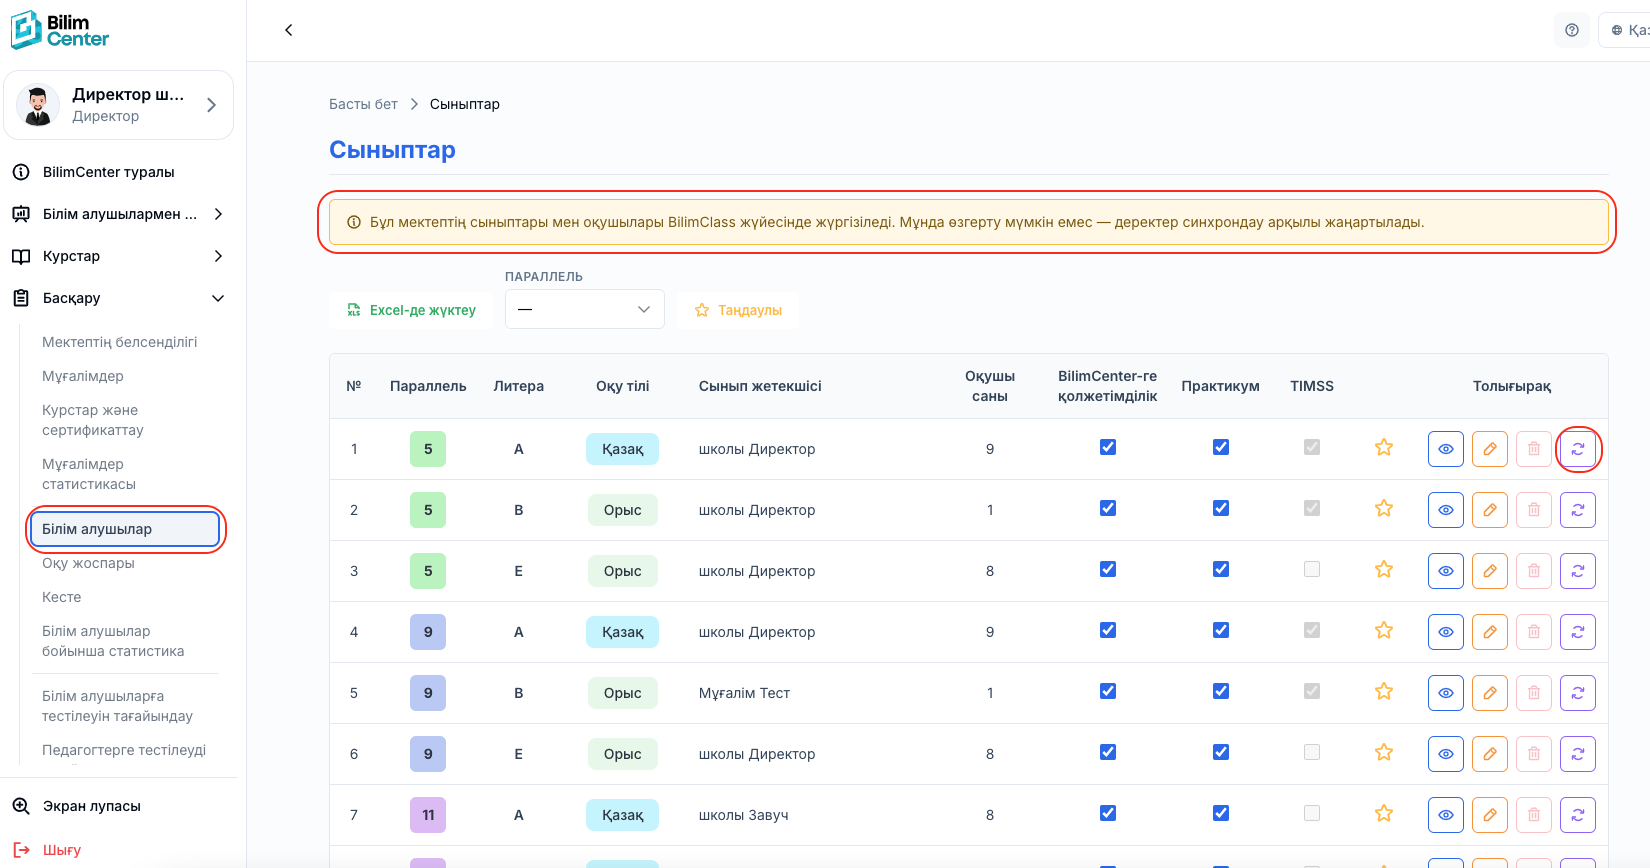1650x868 pixels.
Task: Click the sync icon in row 3
Action: click(1578, 571)
